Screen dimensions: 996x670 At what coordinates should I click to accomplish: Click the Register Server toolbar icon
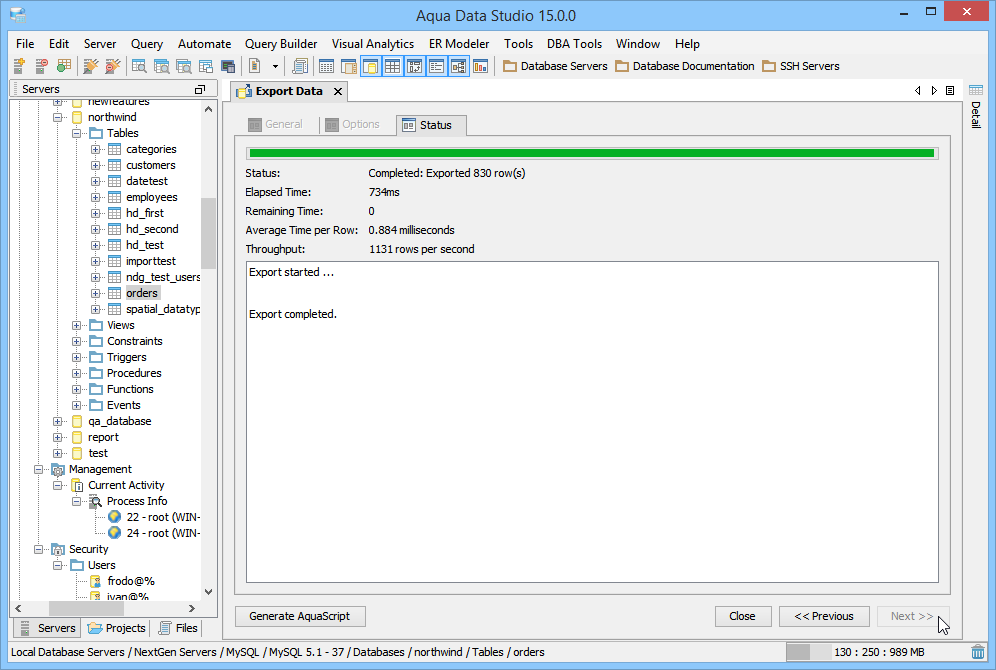click(19, 65)
